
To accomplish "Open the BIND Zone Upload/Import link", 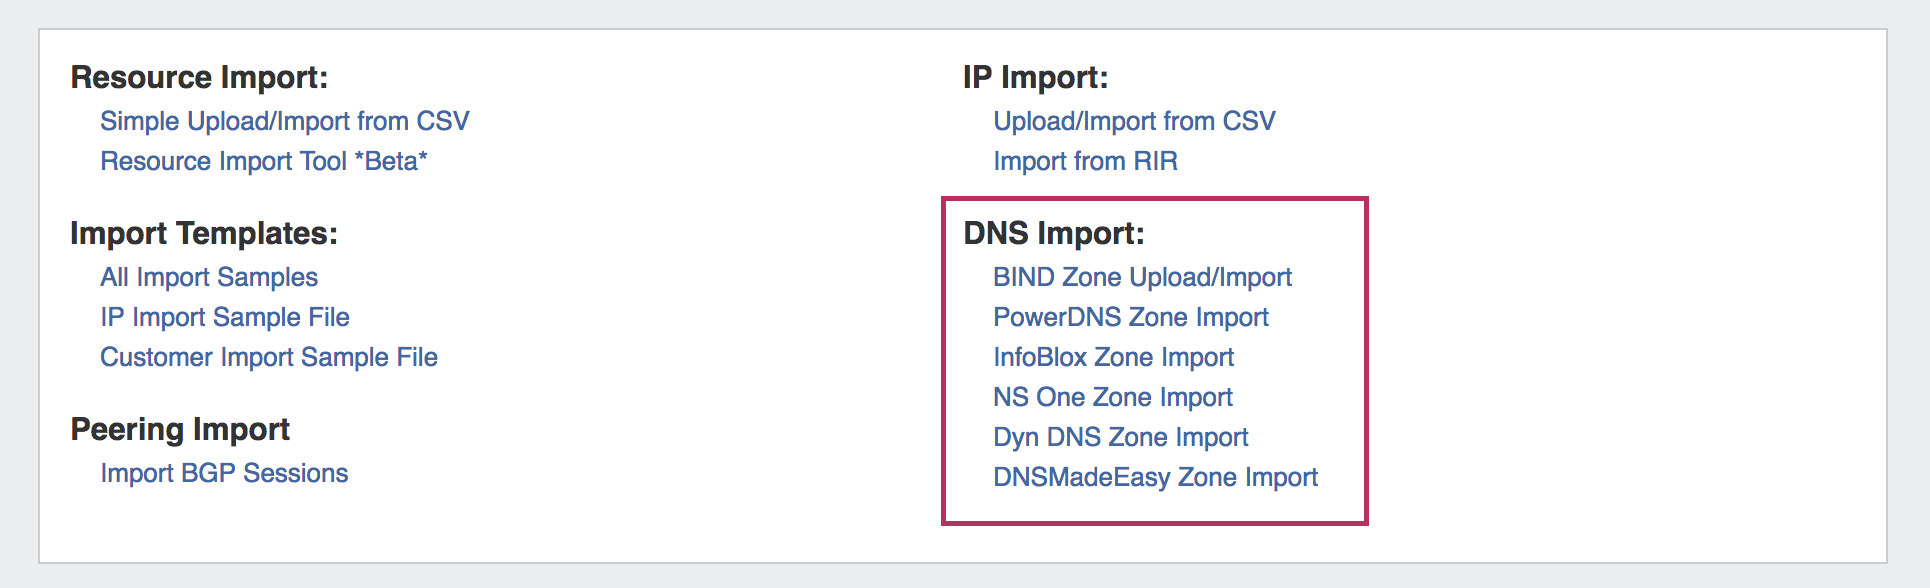I will (1142, 277).
